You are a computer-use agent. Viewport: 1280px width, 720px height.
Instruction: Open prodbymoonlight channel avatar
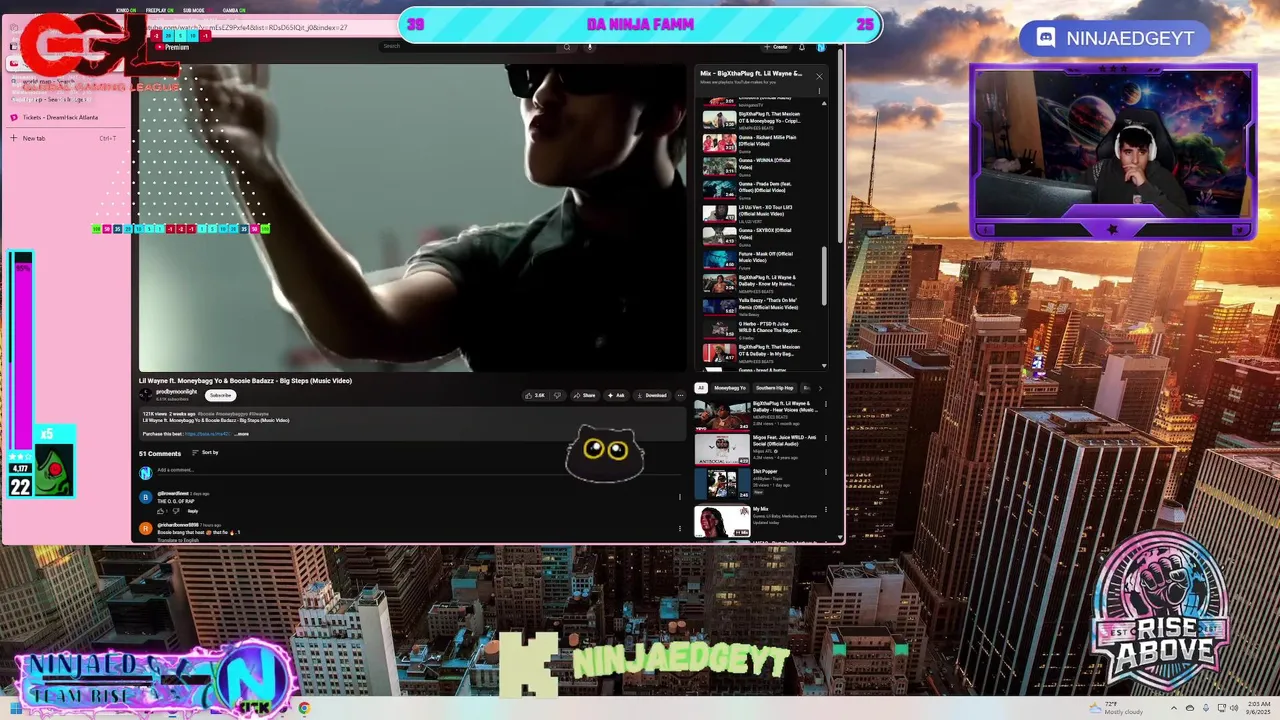pyautogui.click(x=146, y=395)
